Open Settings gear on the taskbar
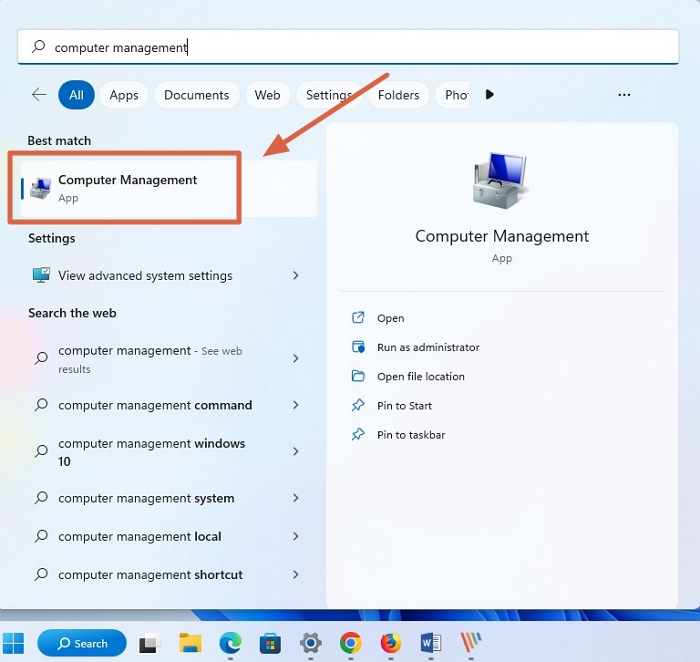700x662 pixels. click(311, 643)
